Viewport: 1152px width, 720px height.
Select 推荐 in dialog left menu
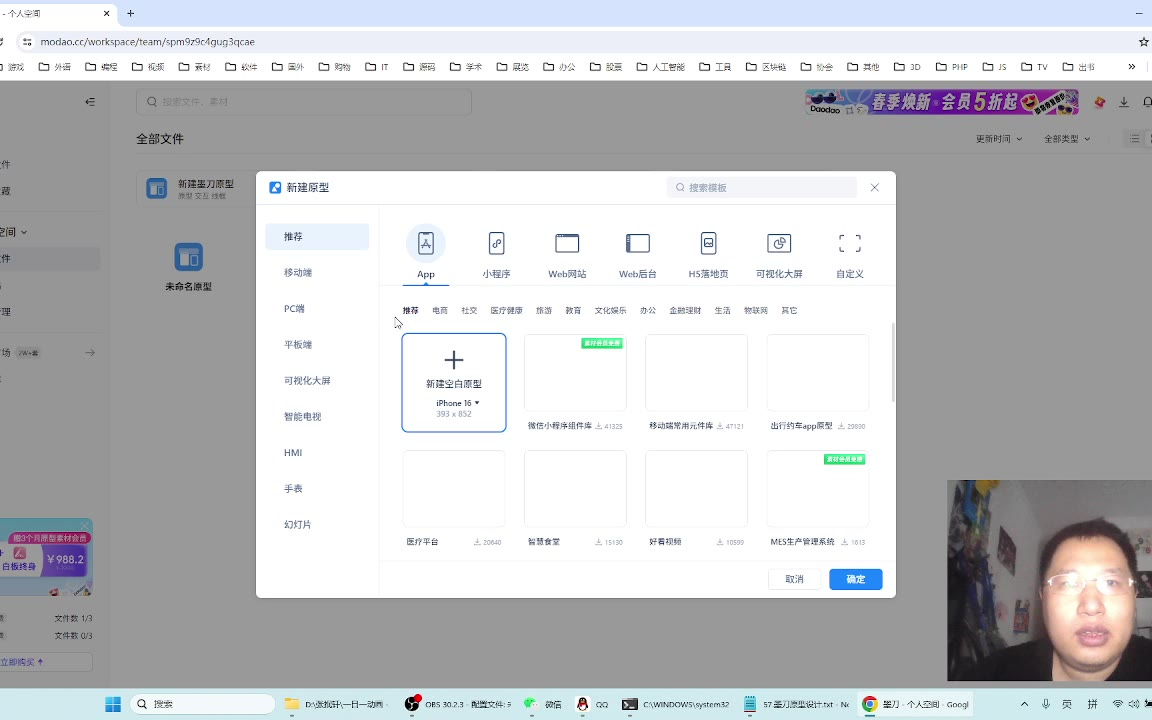[x=317, y=237]
